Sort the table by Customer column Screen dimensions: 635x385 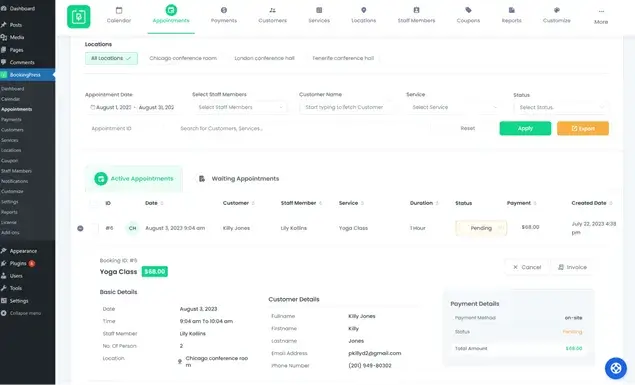click(239, 203)
